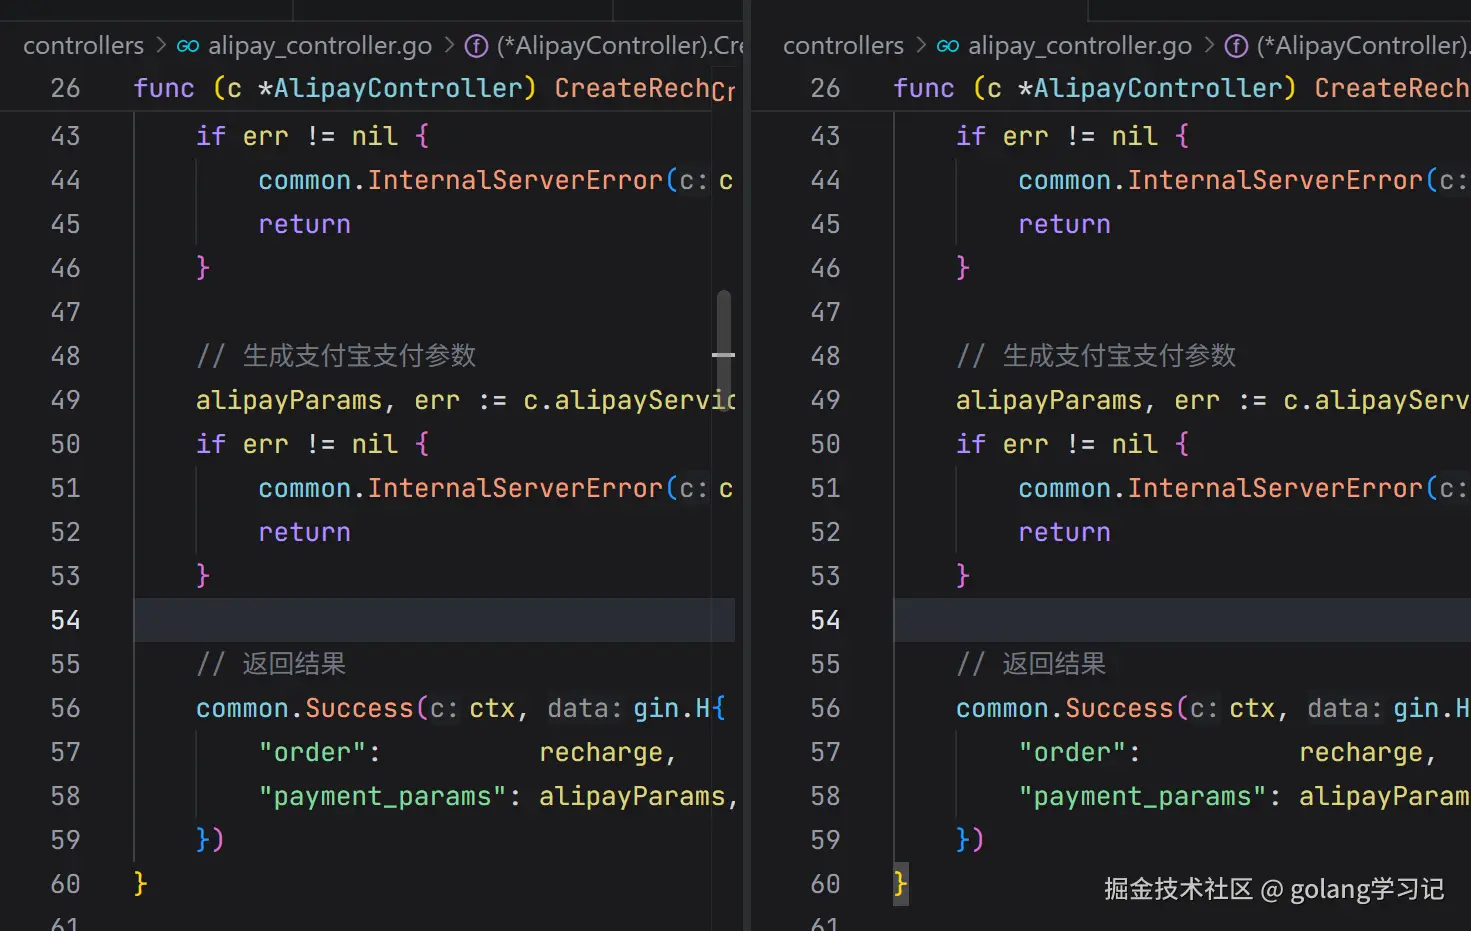The width and height of the screenshot is (1471, 931).
Task: Click return keyword on line 52, left pane
Action: point(304,532)
